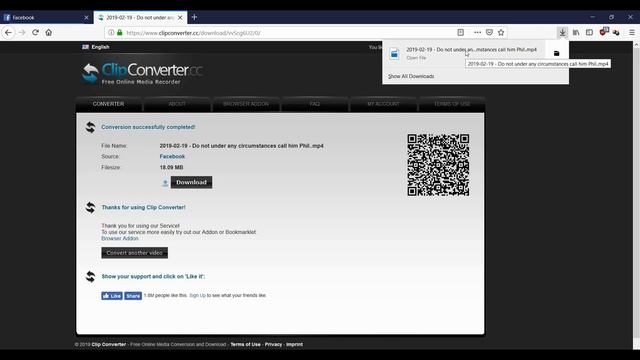Open the Library icon

(576, 32)
